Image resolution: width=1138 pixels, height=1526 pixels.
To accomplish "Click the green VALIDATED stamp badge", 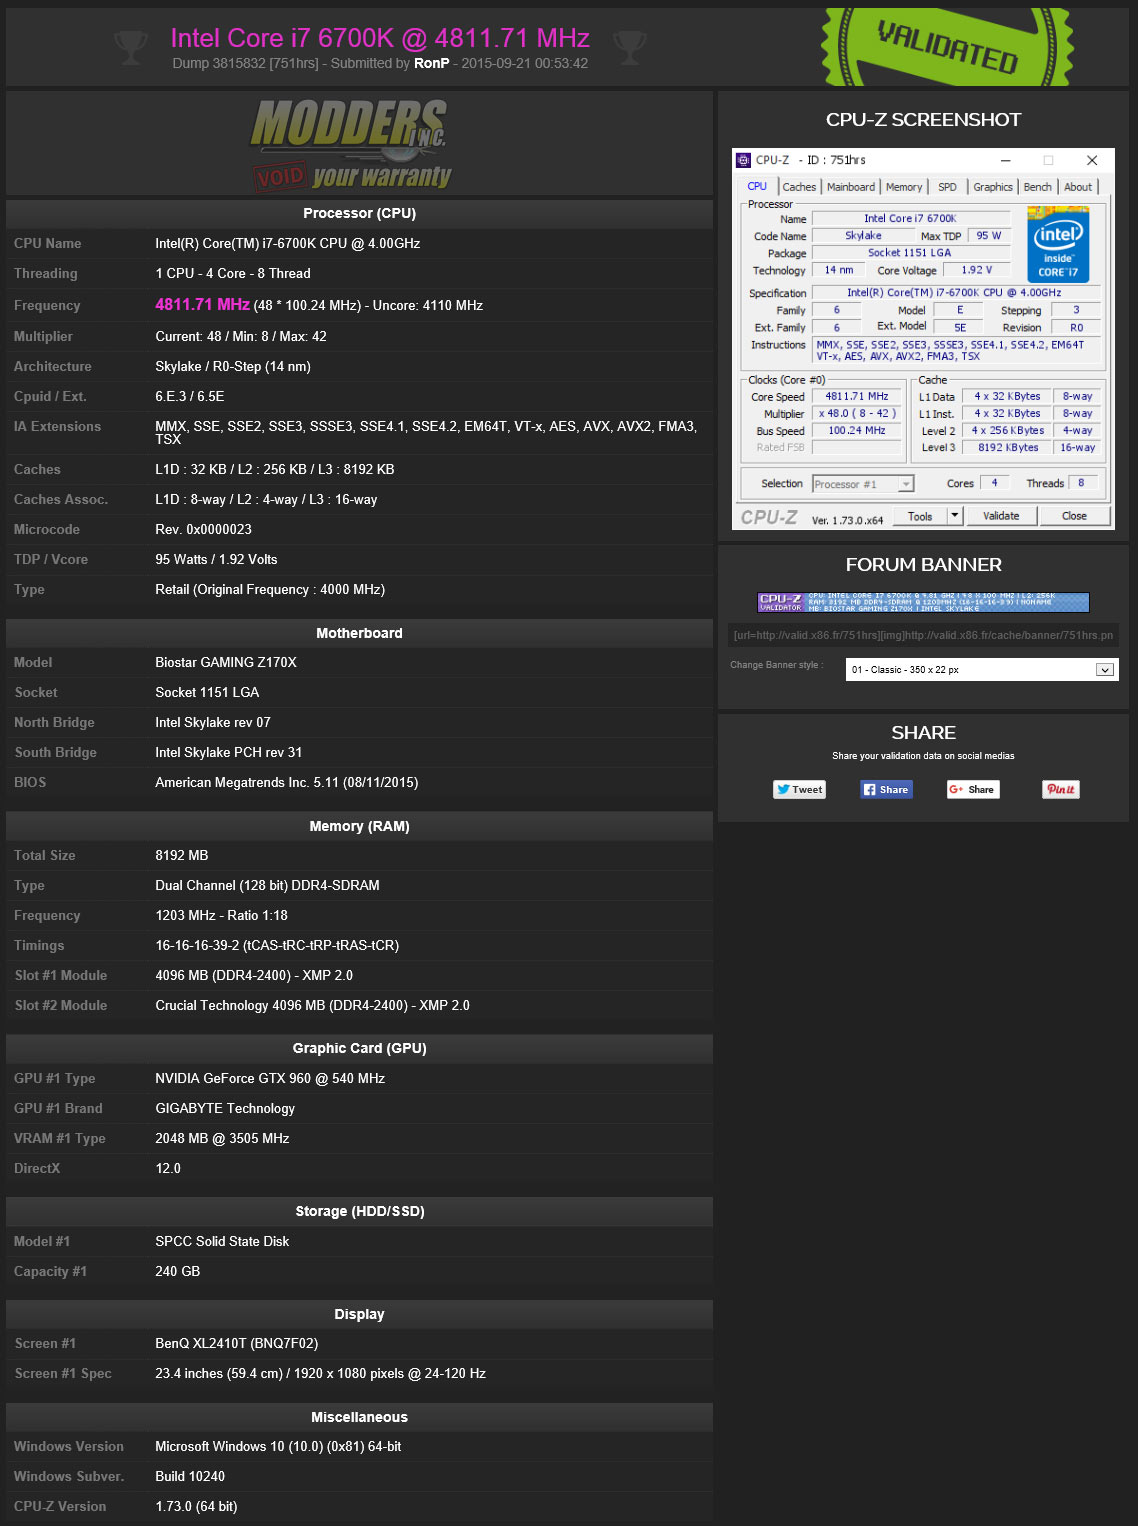I will (x=947, y=47).
